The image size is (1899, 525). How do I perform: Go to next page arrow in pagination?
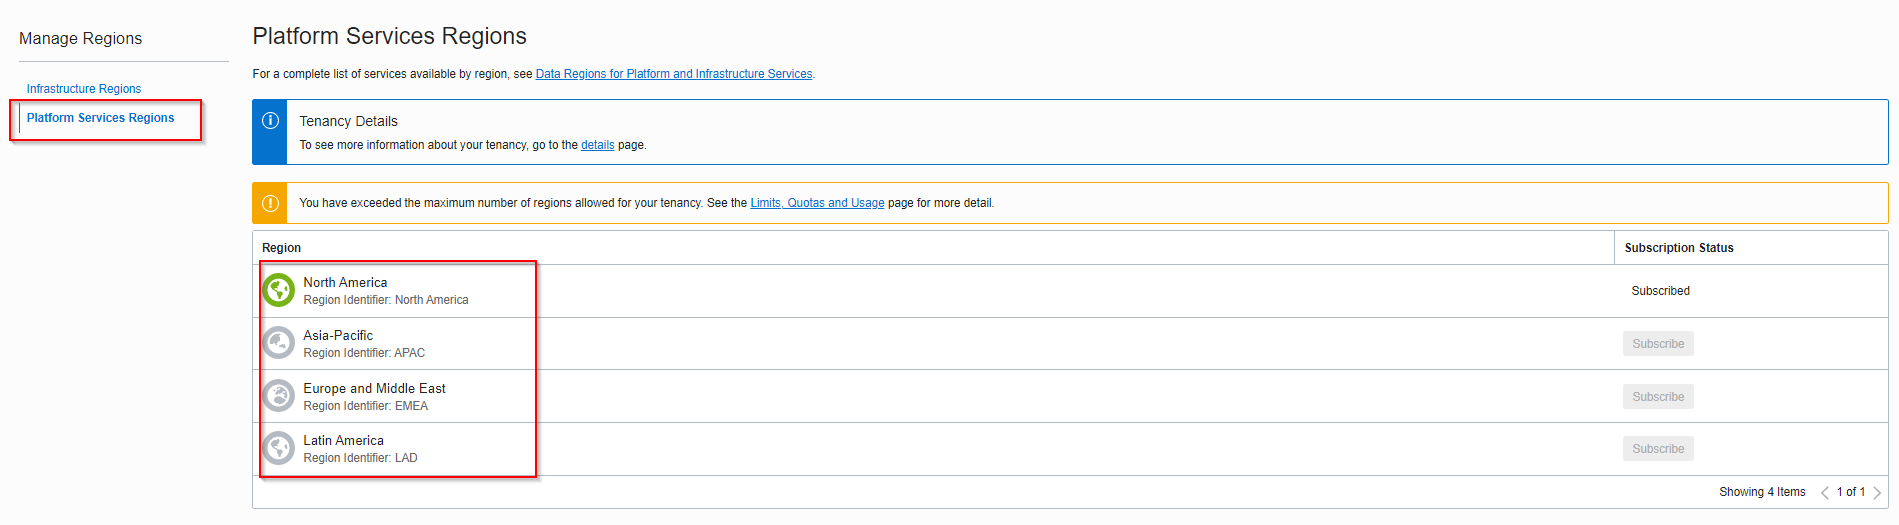1877,492
